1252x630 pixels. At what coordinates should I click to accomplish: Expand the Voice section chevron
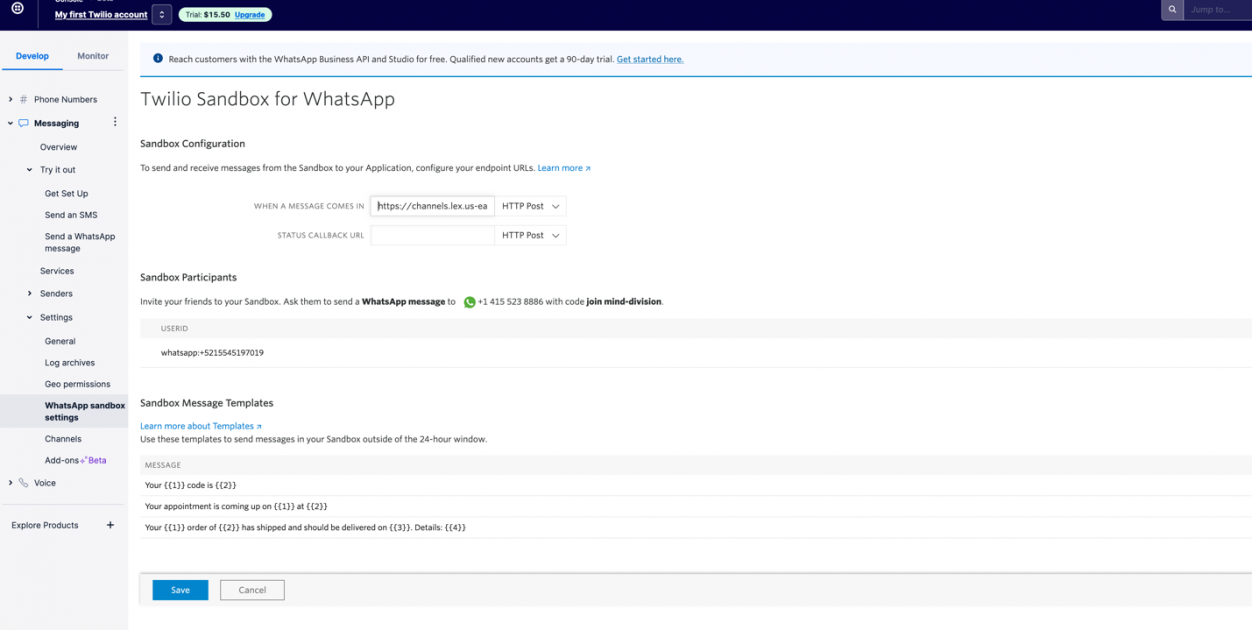(x=11, y=483)
